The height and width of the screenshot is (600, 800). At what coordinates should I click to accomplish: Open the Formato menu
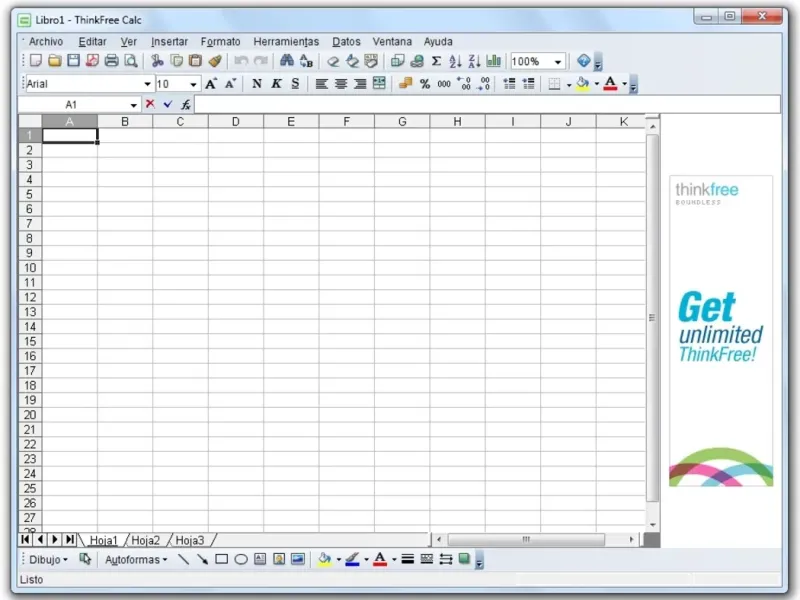pyautogui.click(x=220, y=41)
